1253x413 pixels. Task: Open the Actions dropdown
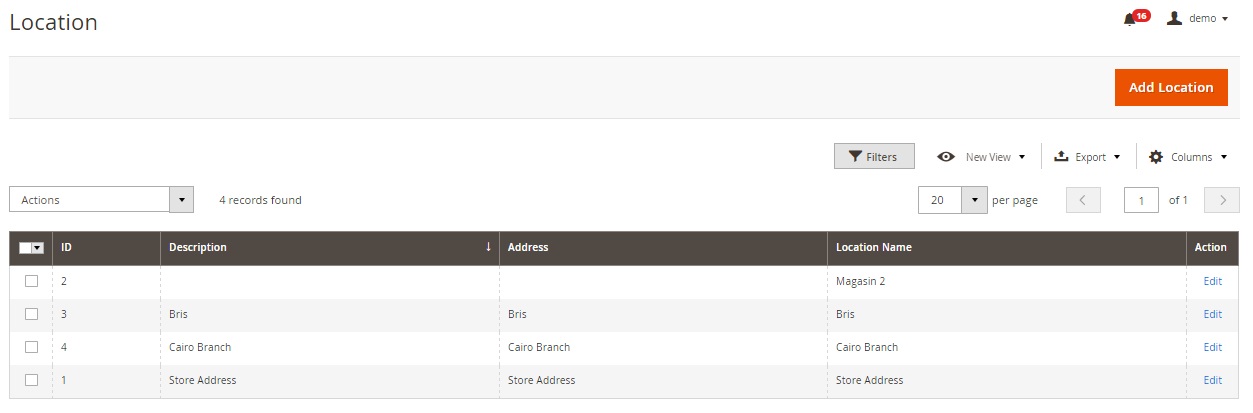(x=101, y=200)
